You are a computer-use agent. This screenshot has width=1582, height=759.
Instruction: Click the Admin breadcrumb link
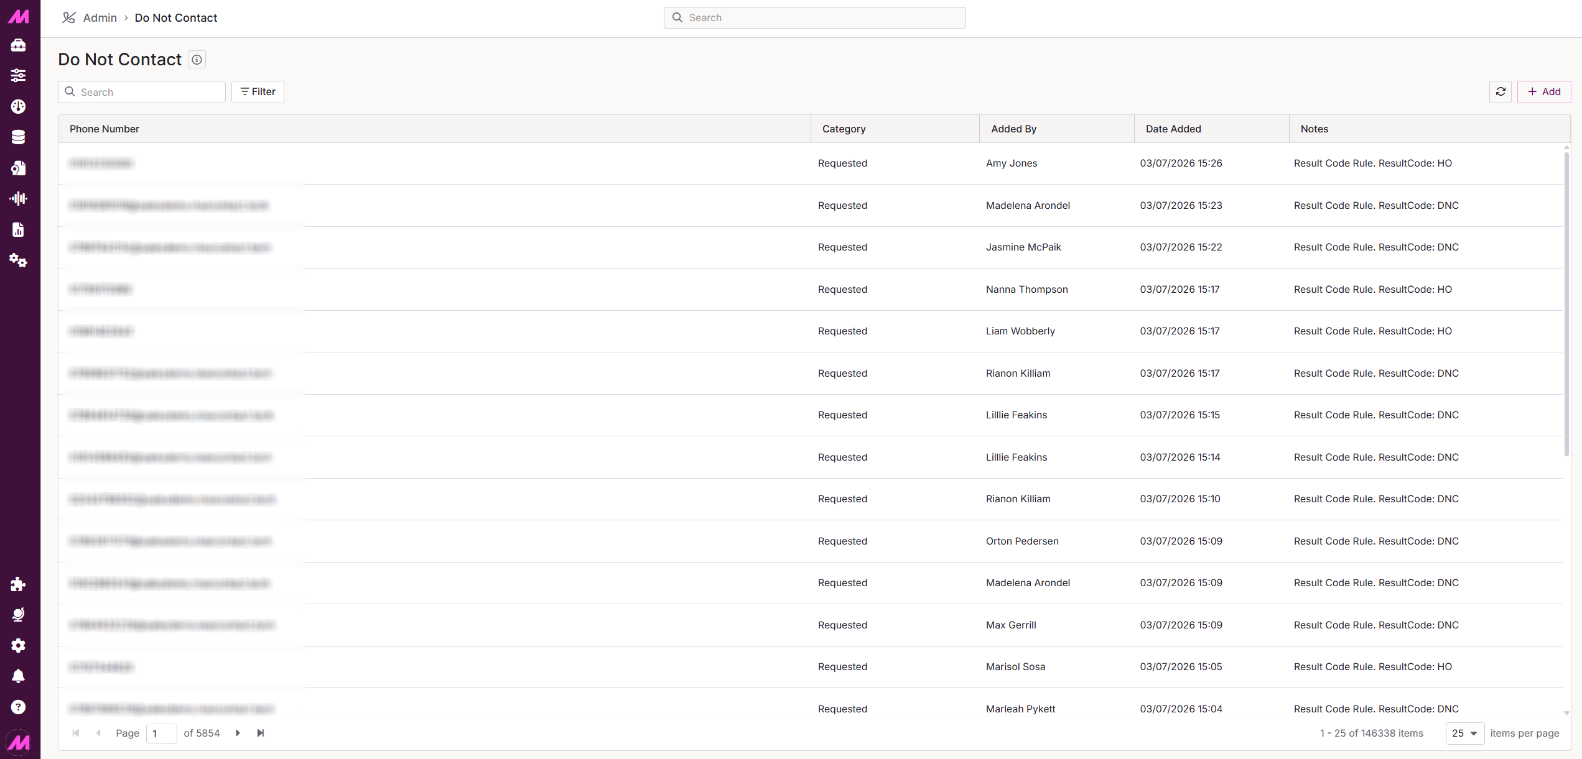(100, 18)
